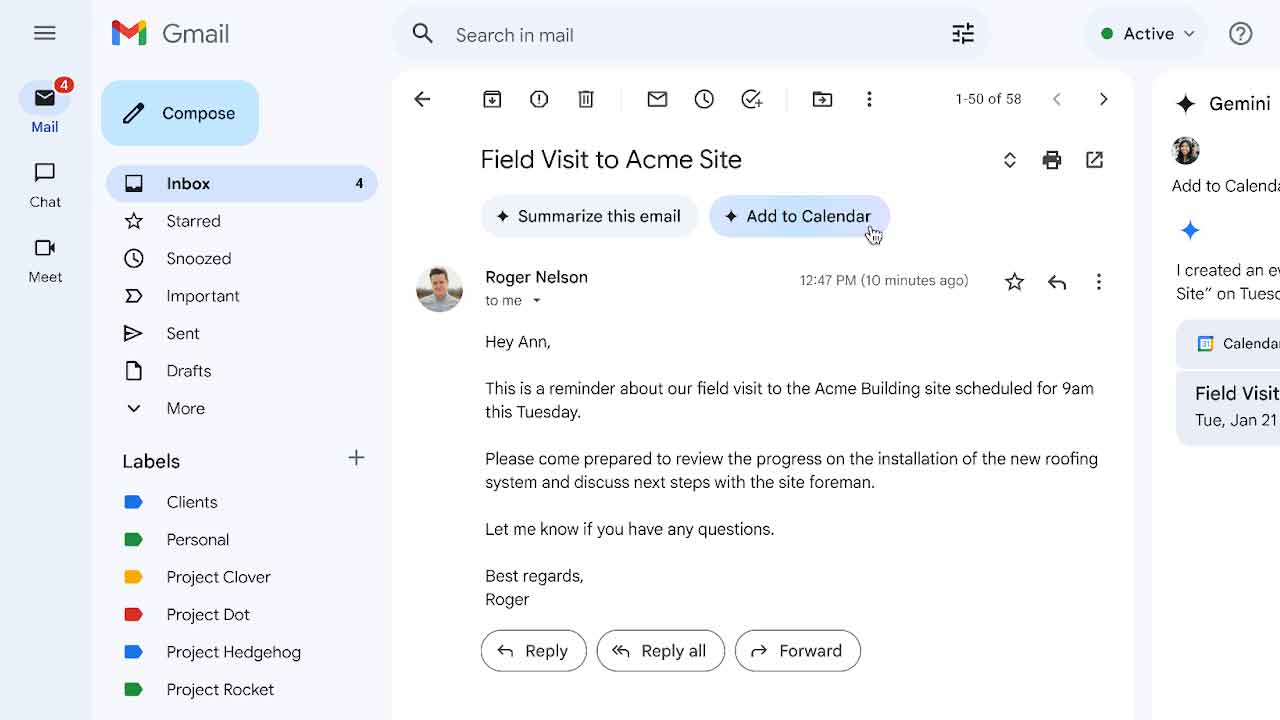Viewport: 1280px width, 720px height.
Task: Click the '12:47 PM (10 minutes ago)' timestamp
Action: pos(884,281)
